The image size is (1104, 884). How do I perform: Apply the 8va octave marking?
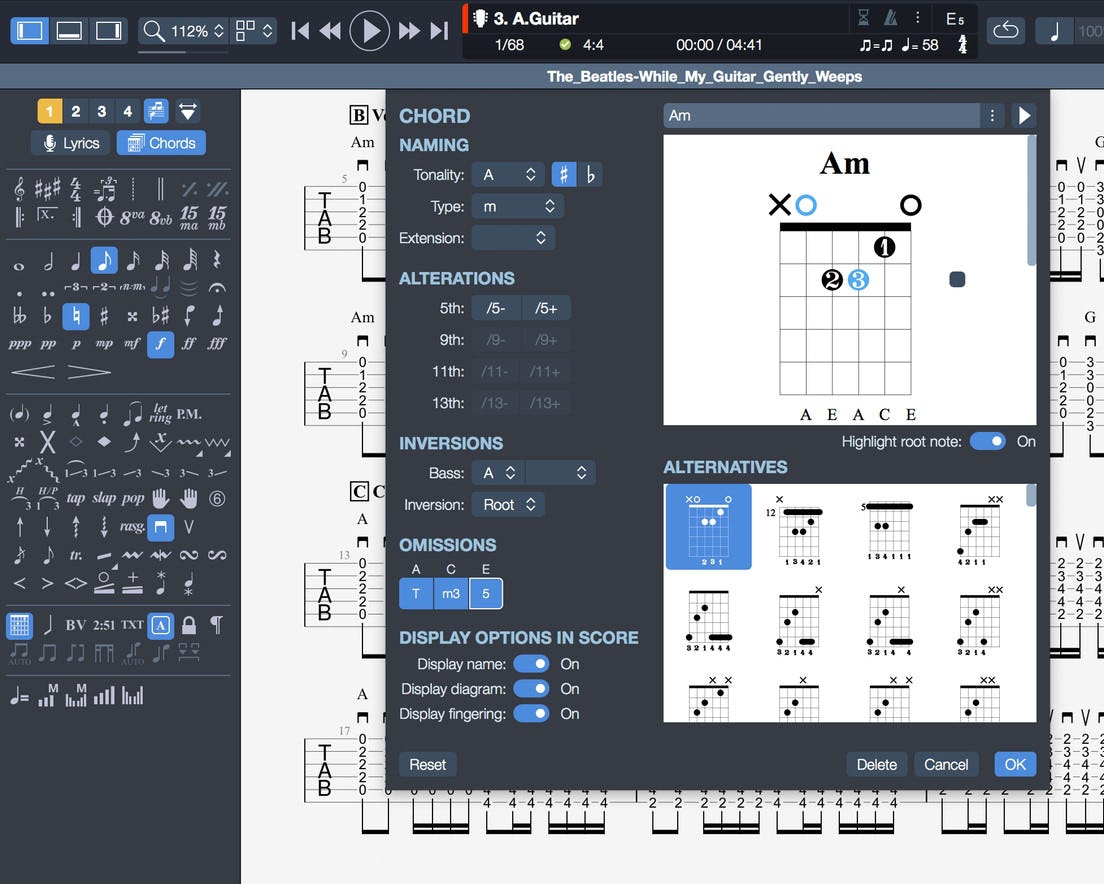coord(132,217)
